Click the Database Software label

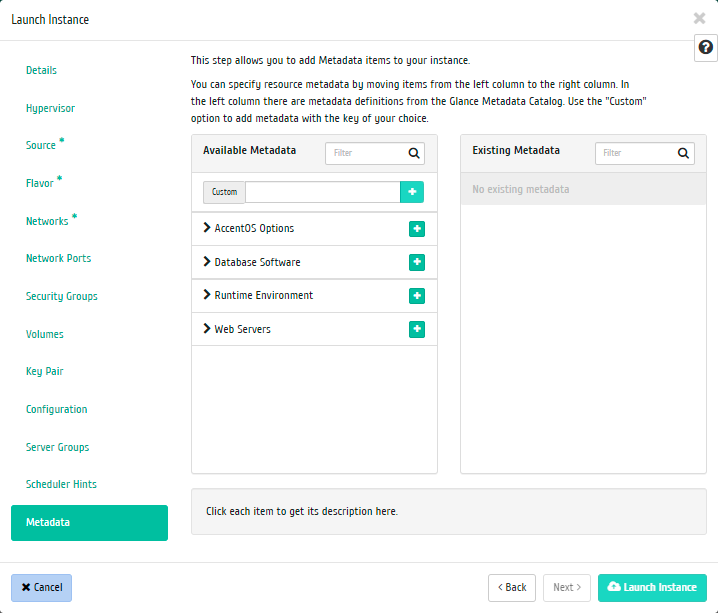pyautogui.click(x=257, y=262)
